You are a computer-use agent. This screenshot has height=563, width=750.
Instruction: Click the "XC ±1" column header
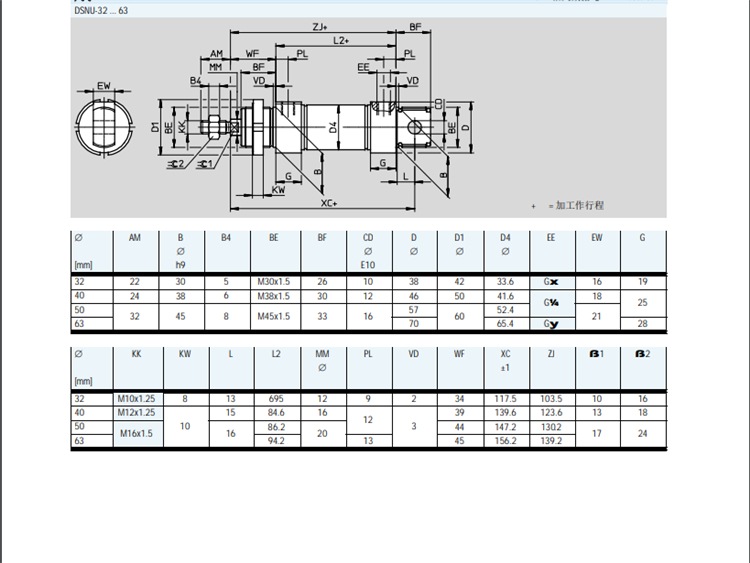pyautogui.click(x=505, y=361)
